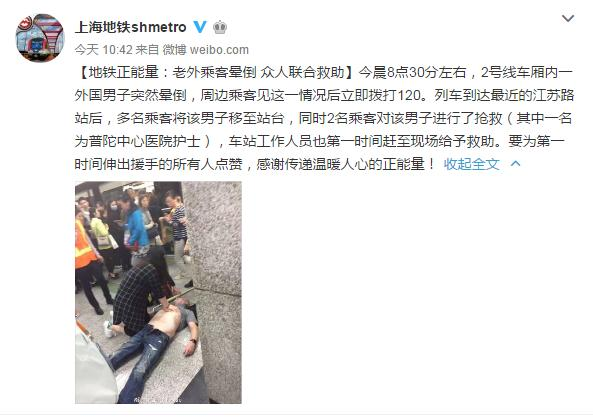Click the 微博 weibo.com source link
This screenshot has width=593, height=419.
[206, 50]
